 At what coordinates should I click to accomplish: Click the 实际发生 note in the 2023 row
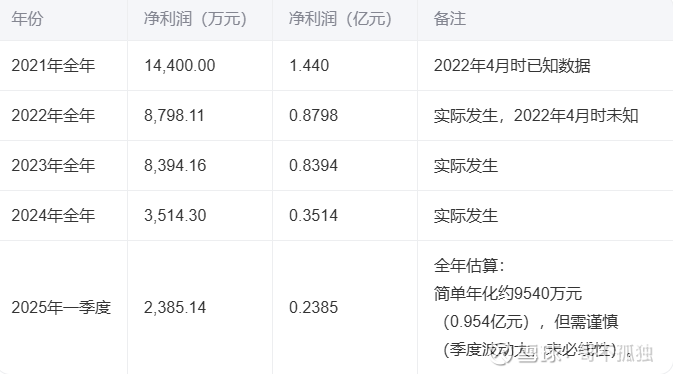pos(466,166)
